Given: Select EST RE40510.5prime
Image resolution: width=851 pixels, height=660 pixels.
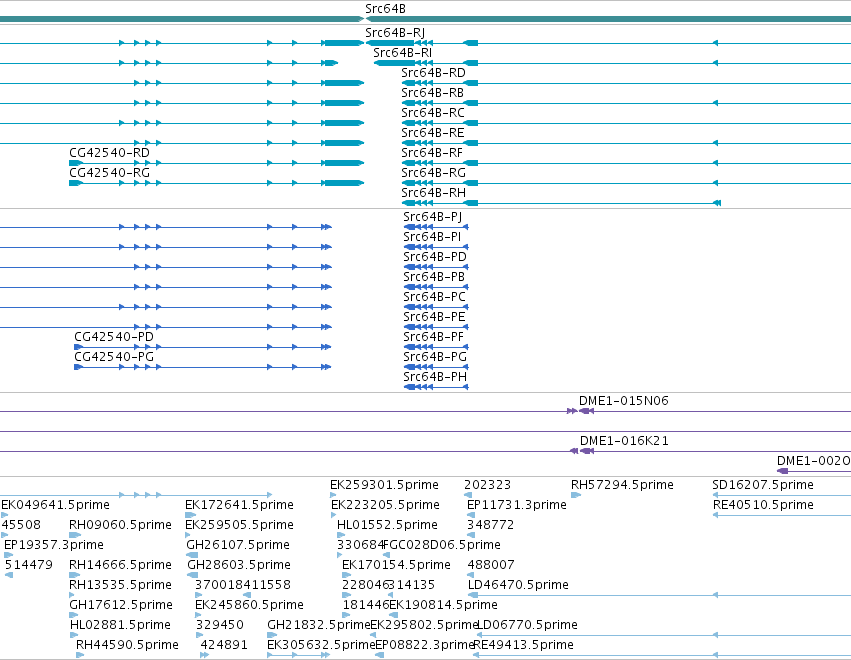Looking at the screenshot, I should (x=763, y=505).
